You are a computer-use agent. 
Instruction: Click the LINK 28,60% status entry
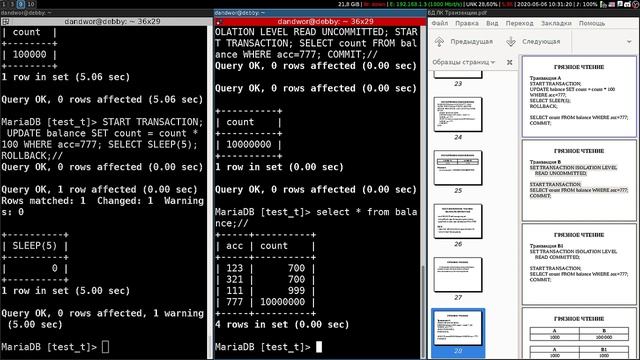(x=482, y=4)
